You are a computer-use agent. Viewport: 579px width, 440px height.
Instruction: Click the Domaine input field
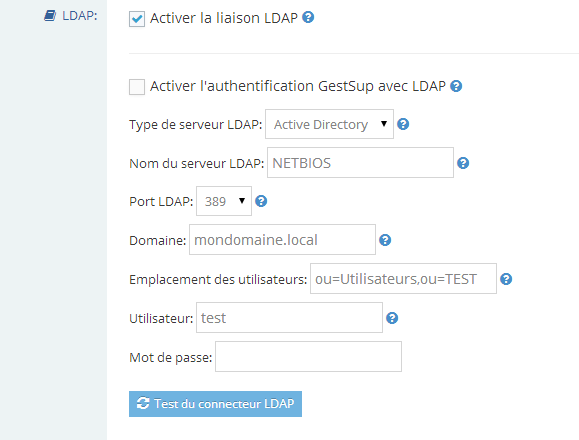tap(282, 240)
